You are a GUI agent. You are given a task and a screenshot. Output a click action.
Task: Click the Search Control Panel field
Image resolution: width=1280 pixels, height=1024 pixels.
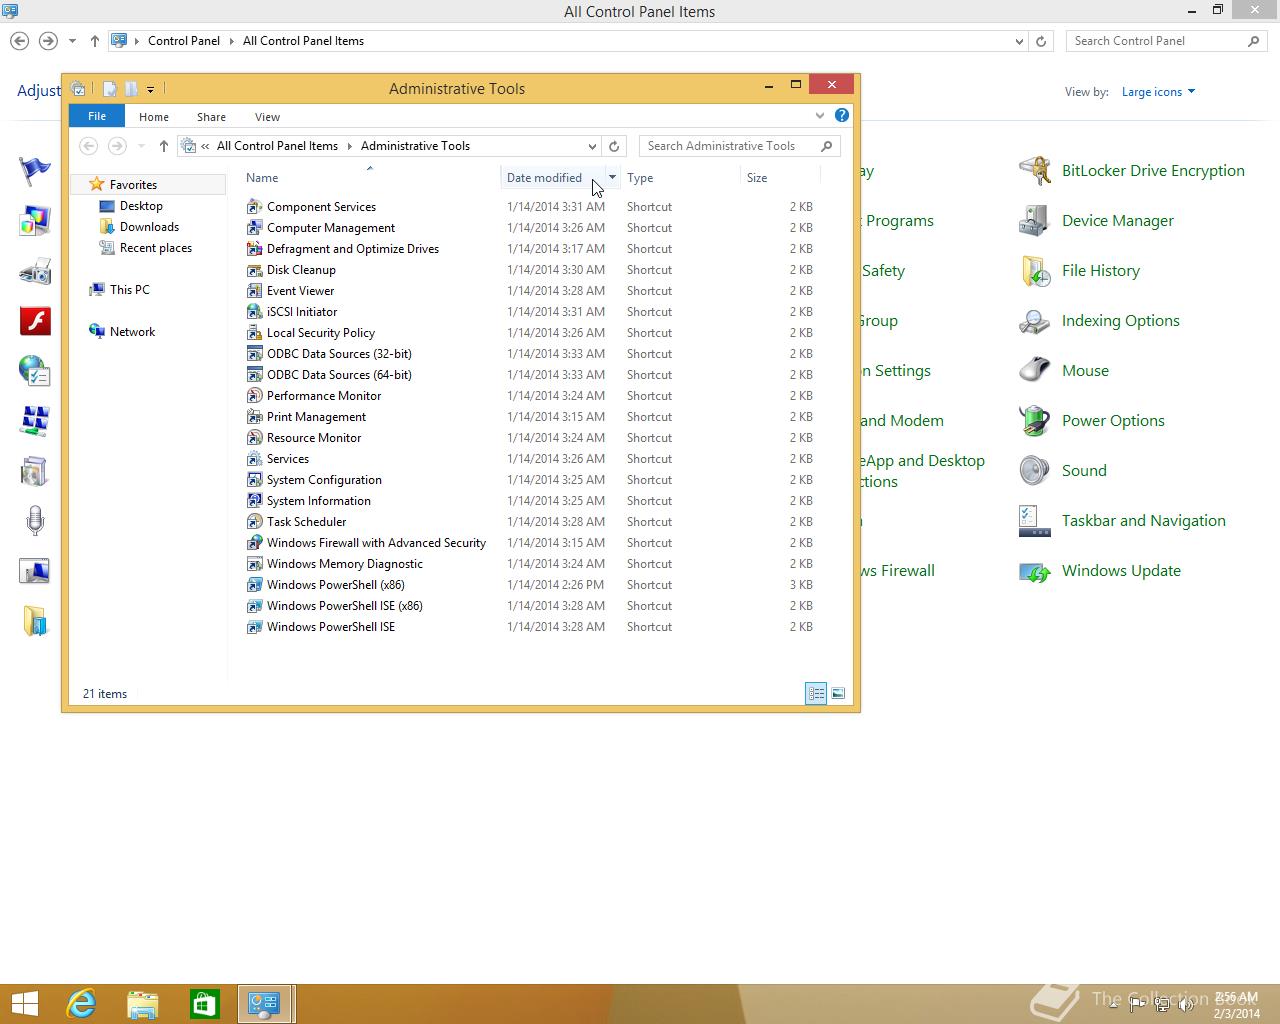1167,41
